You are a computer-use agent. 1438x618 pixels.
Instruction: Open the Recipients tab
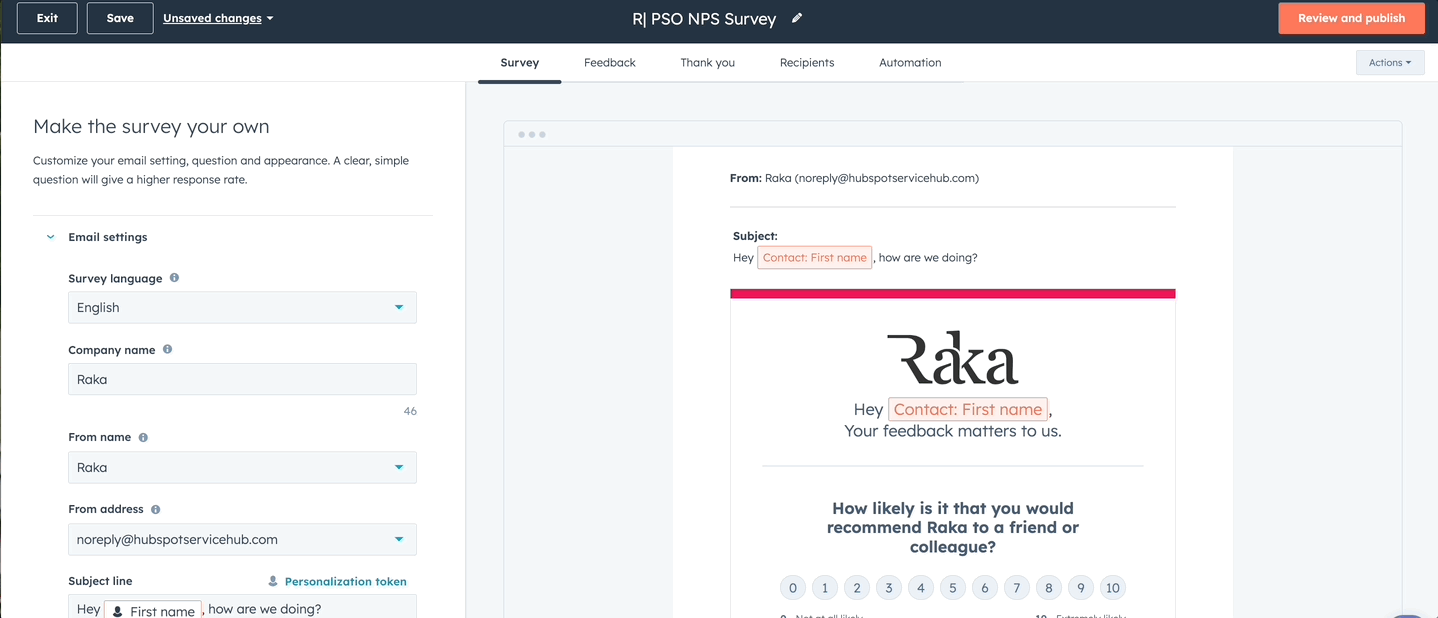(807, 62)
